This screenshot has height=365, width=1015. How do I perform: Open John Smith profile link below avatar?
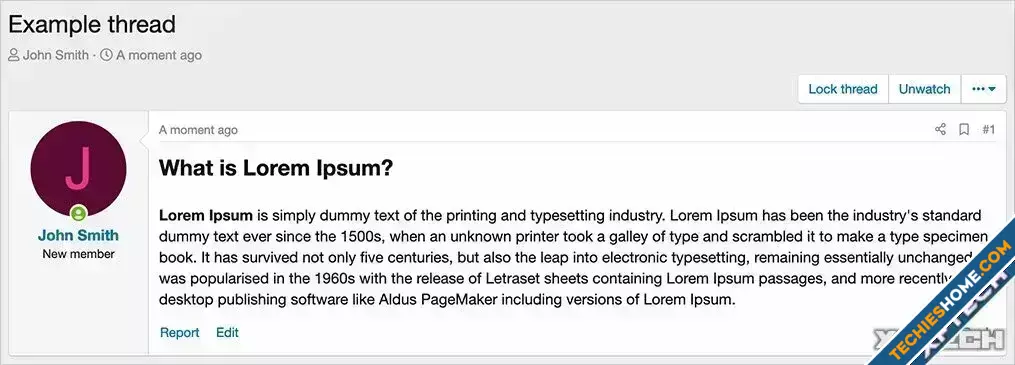[78, 235]
